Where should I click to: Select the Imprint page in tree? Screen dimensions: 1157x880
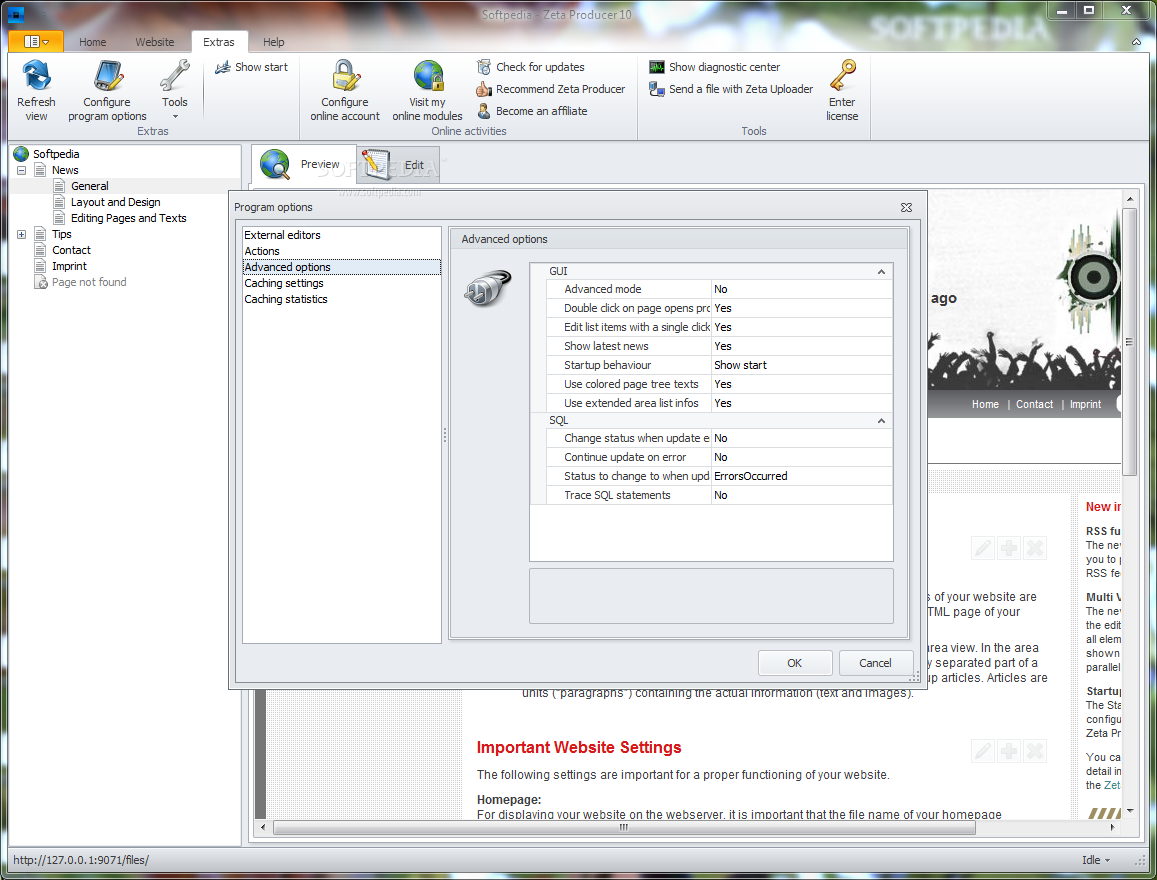[69, 266]
